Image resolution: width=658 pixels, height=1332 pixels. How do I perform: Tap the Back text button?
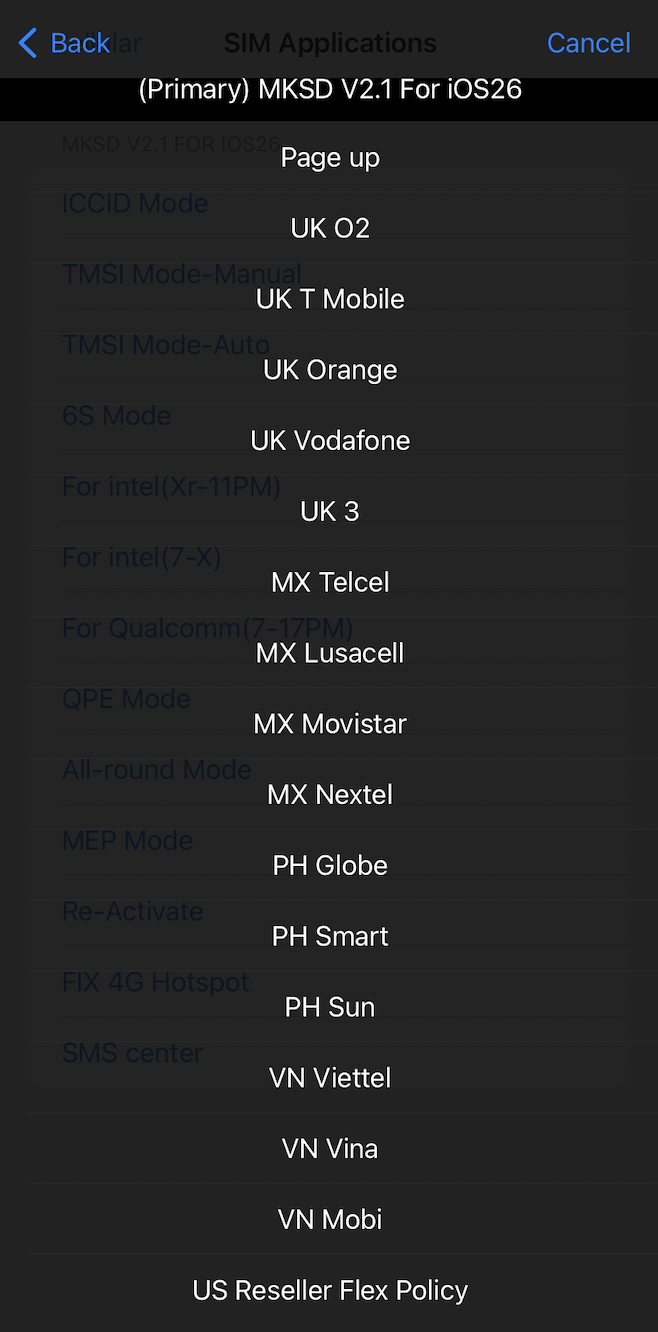[x=80, y=43]
